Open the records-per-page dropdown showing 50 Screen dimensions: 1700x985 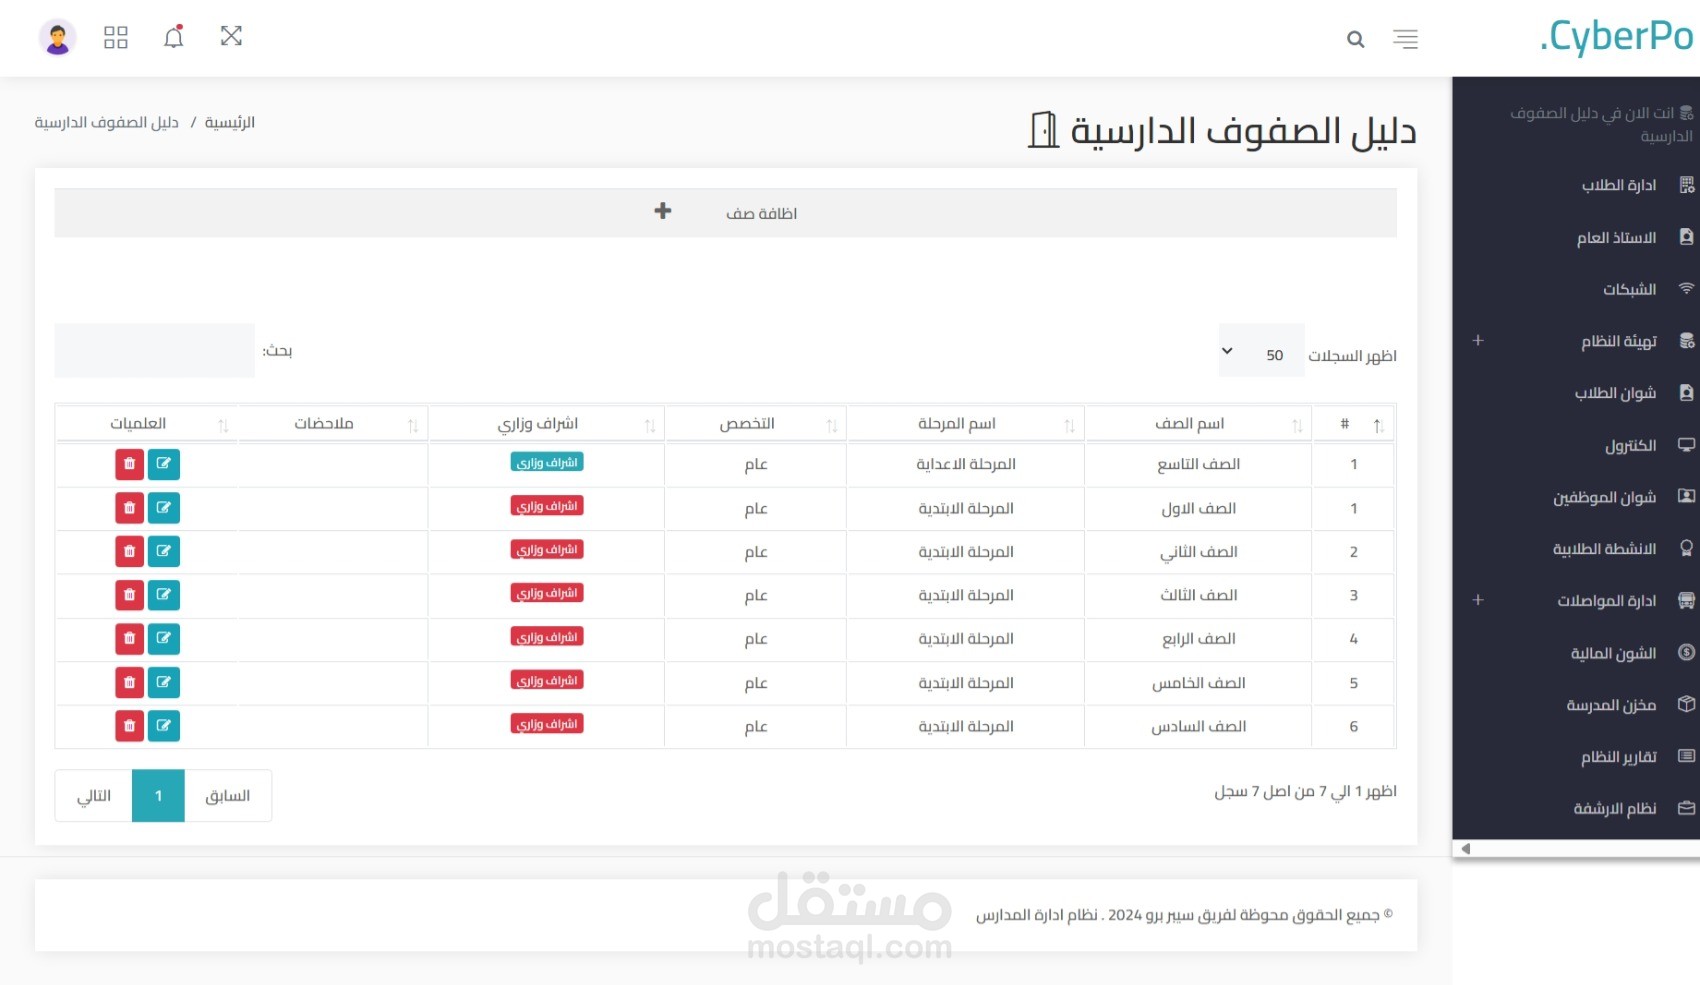tap(1261, 351)
